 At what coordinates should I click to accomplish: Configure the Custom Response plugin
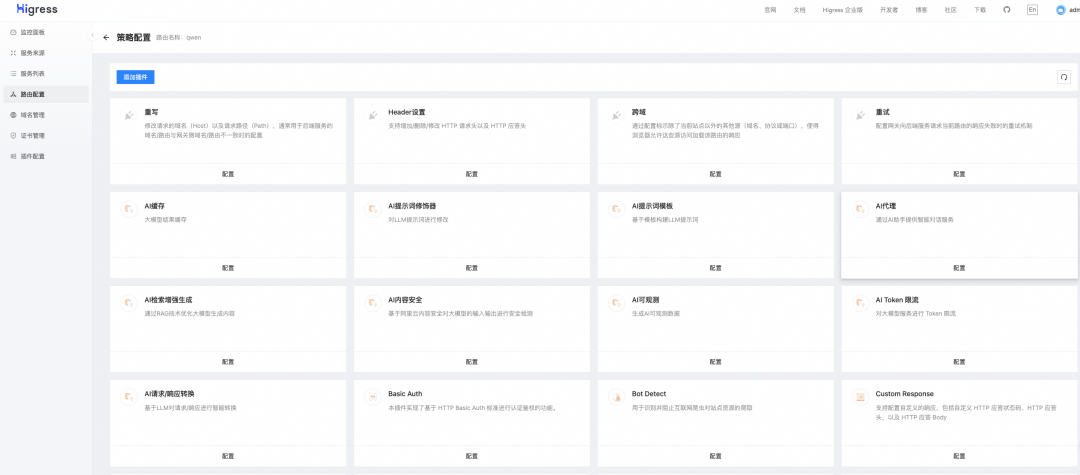(x=959, y=456)
